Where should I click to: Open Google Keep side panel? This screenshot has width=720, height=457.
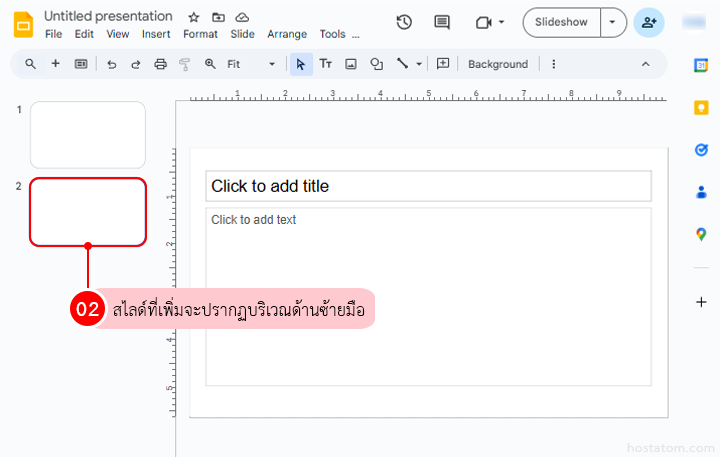701,108
